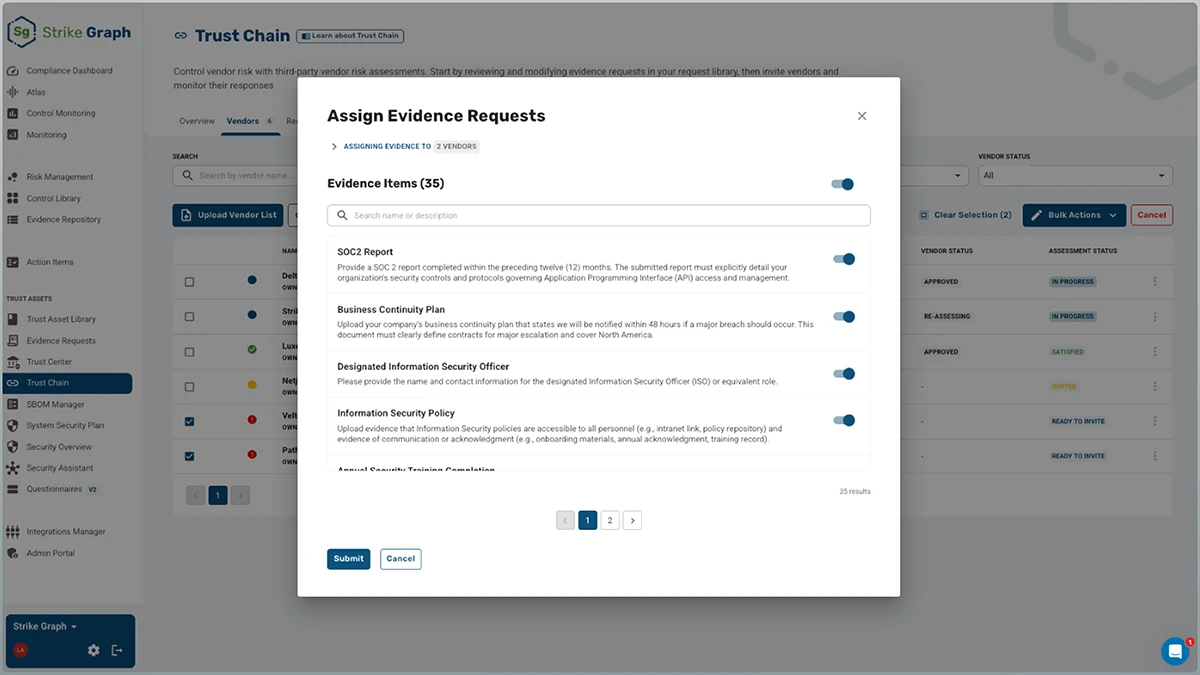Image resolution: width=1200 pixels, height=675 pixels.
Task: Click the SOC2 Report item title
Action: coord(365,252)
